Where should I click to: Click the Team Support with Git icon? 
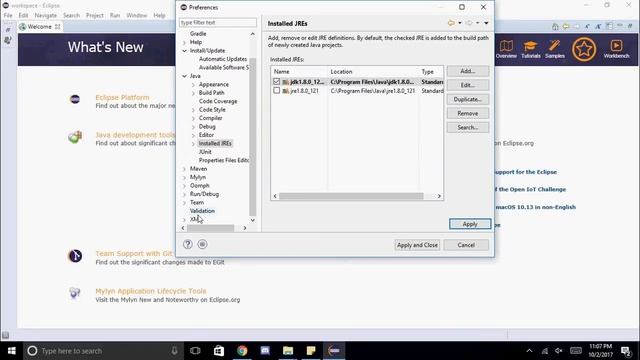pos(75,256)
